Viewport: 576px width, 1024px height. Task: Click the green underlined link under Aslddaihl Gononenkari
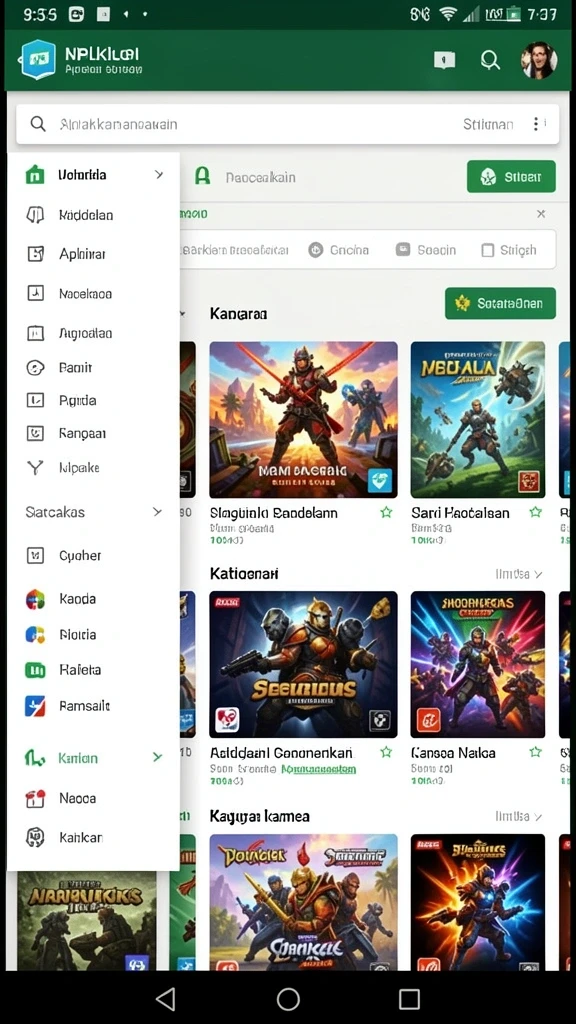(x=318, y=770)
